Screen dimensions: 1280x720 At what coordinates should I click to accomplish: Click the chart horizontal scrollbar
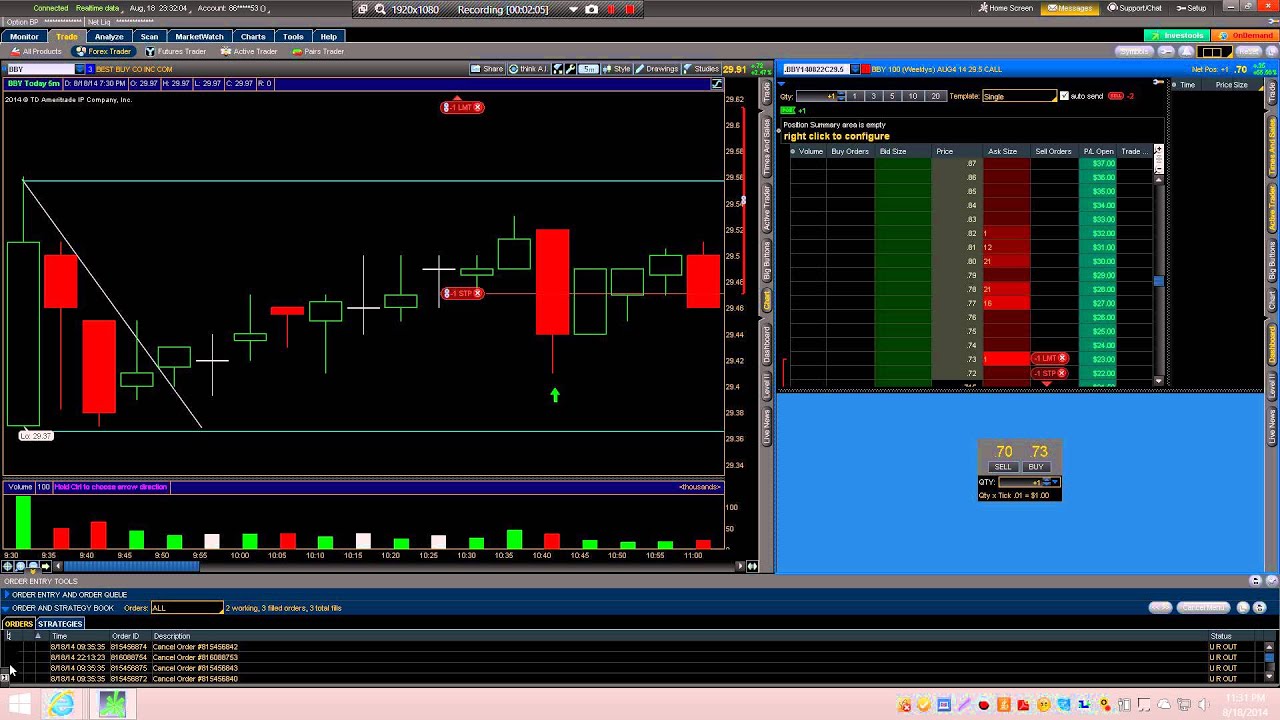132,566
